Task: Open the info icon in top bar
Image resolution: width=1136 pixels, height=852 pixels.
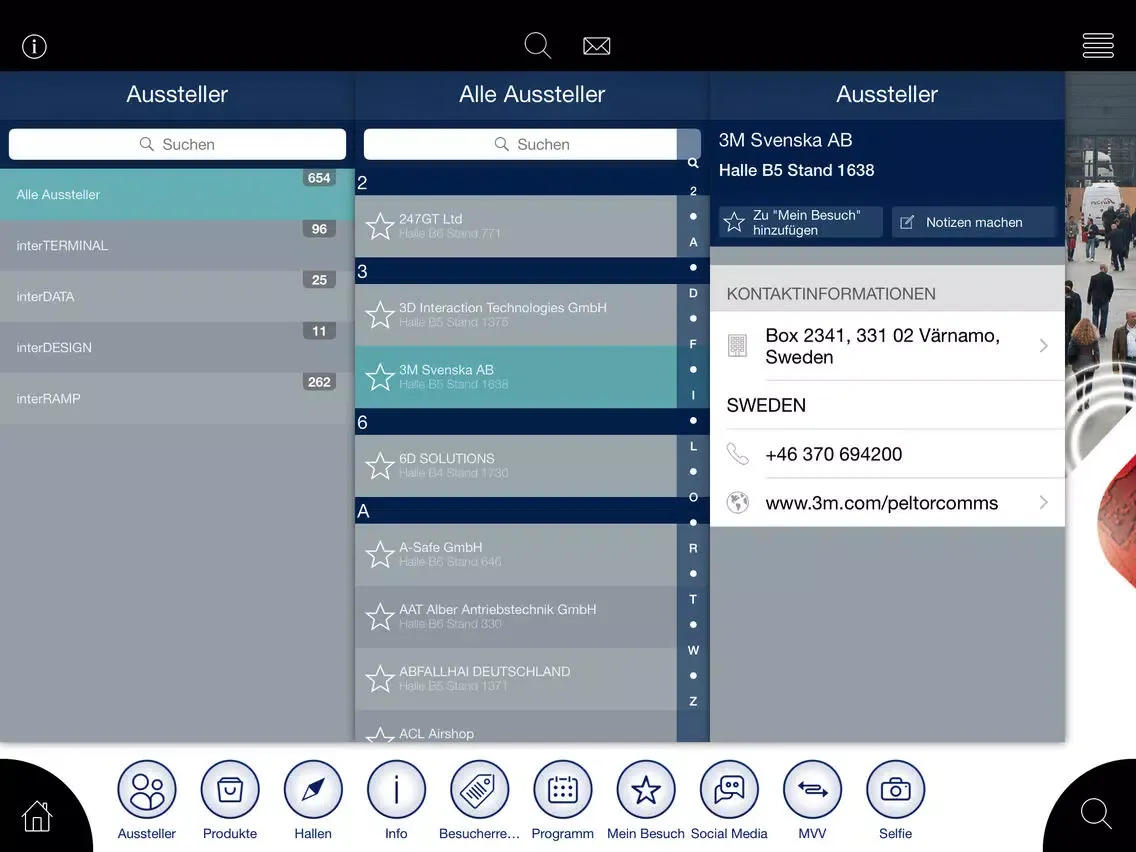Action: coord(34,46)
